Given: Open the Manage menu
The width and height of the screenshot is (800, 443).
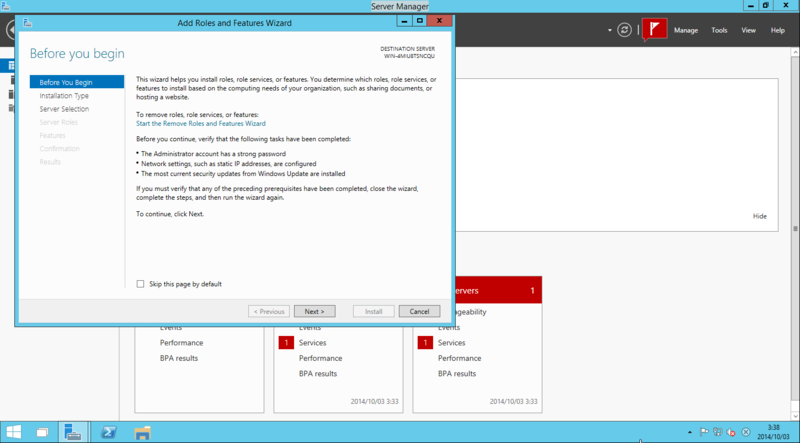Looking at the screenshot, I should (686, 30).
